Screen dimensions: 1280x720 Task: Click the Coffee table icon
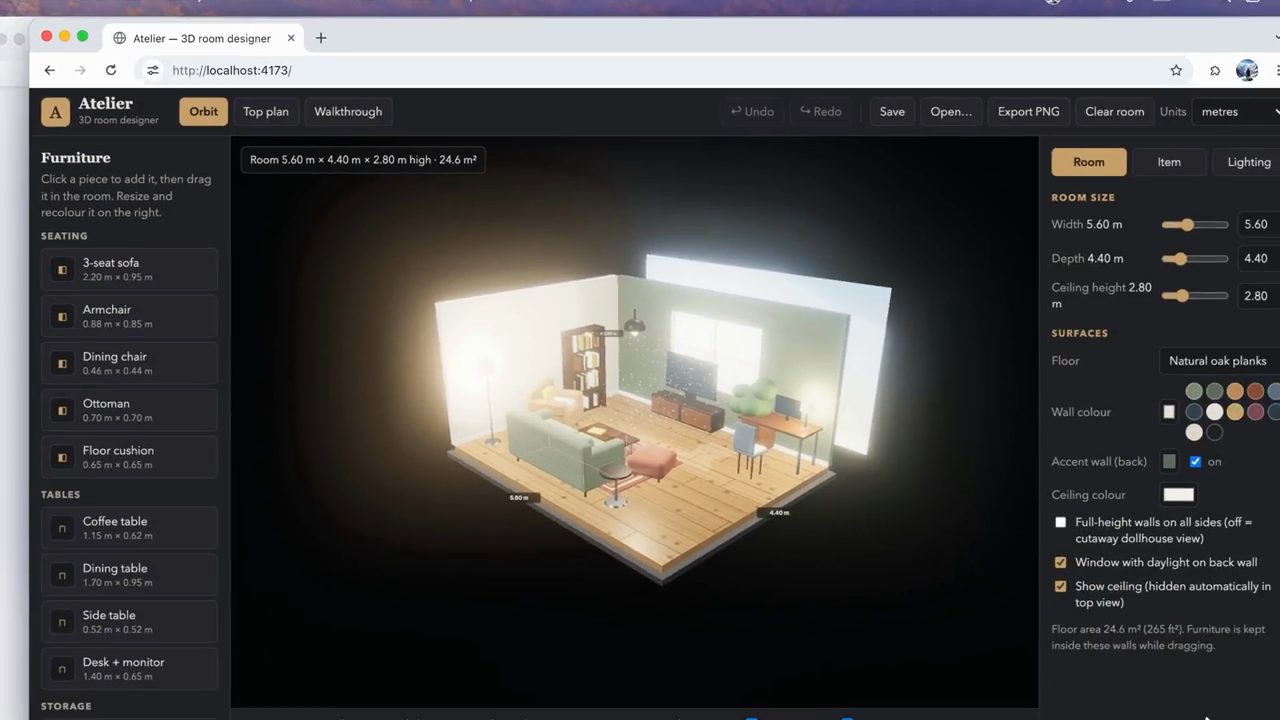tap(62, 529)
